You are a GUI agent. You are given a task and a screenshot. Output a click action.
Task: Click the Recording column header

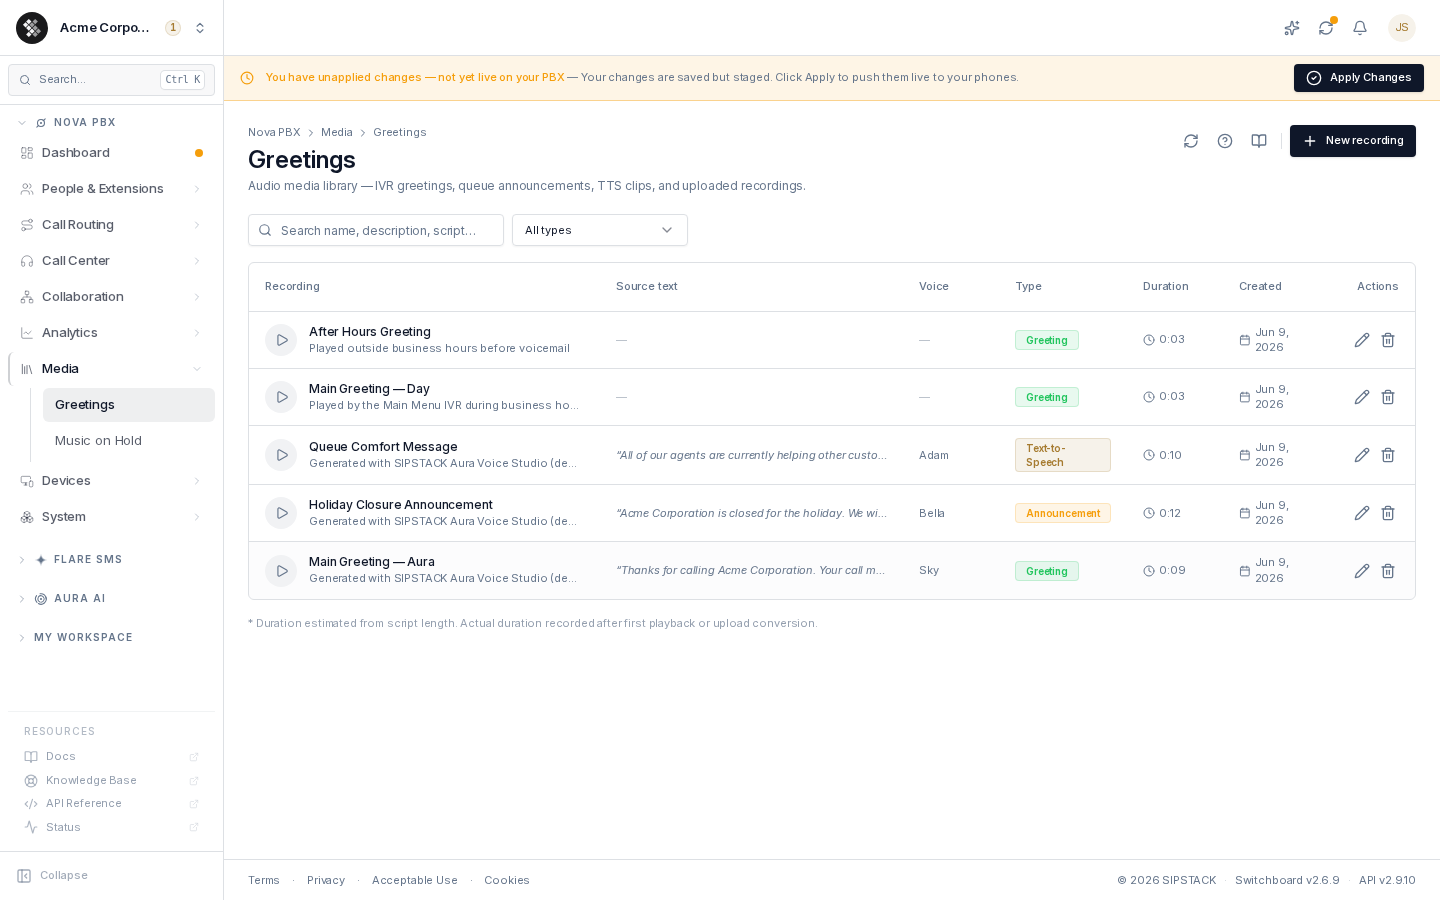[292, 287]
